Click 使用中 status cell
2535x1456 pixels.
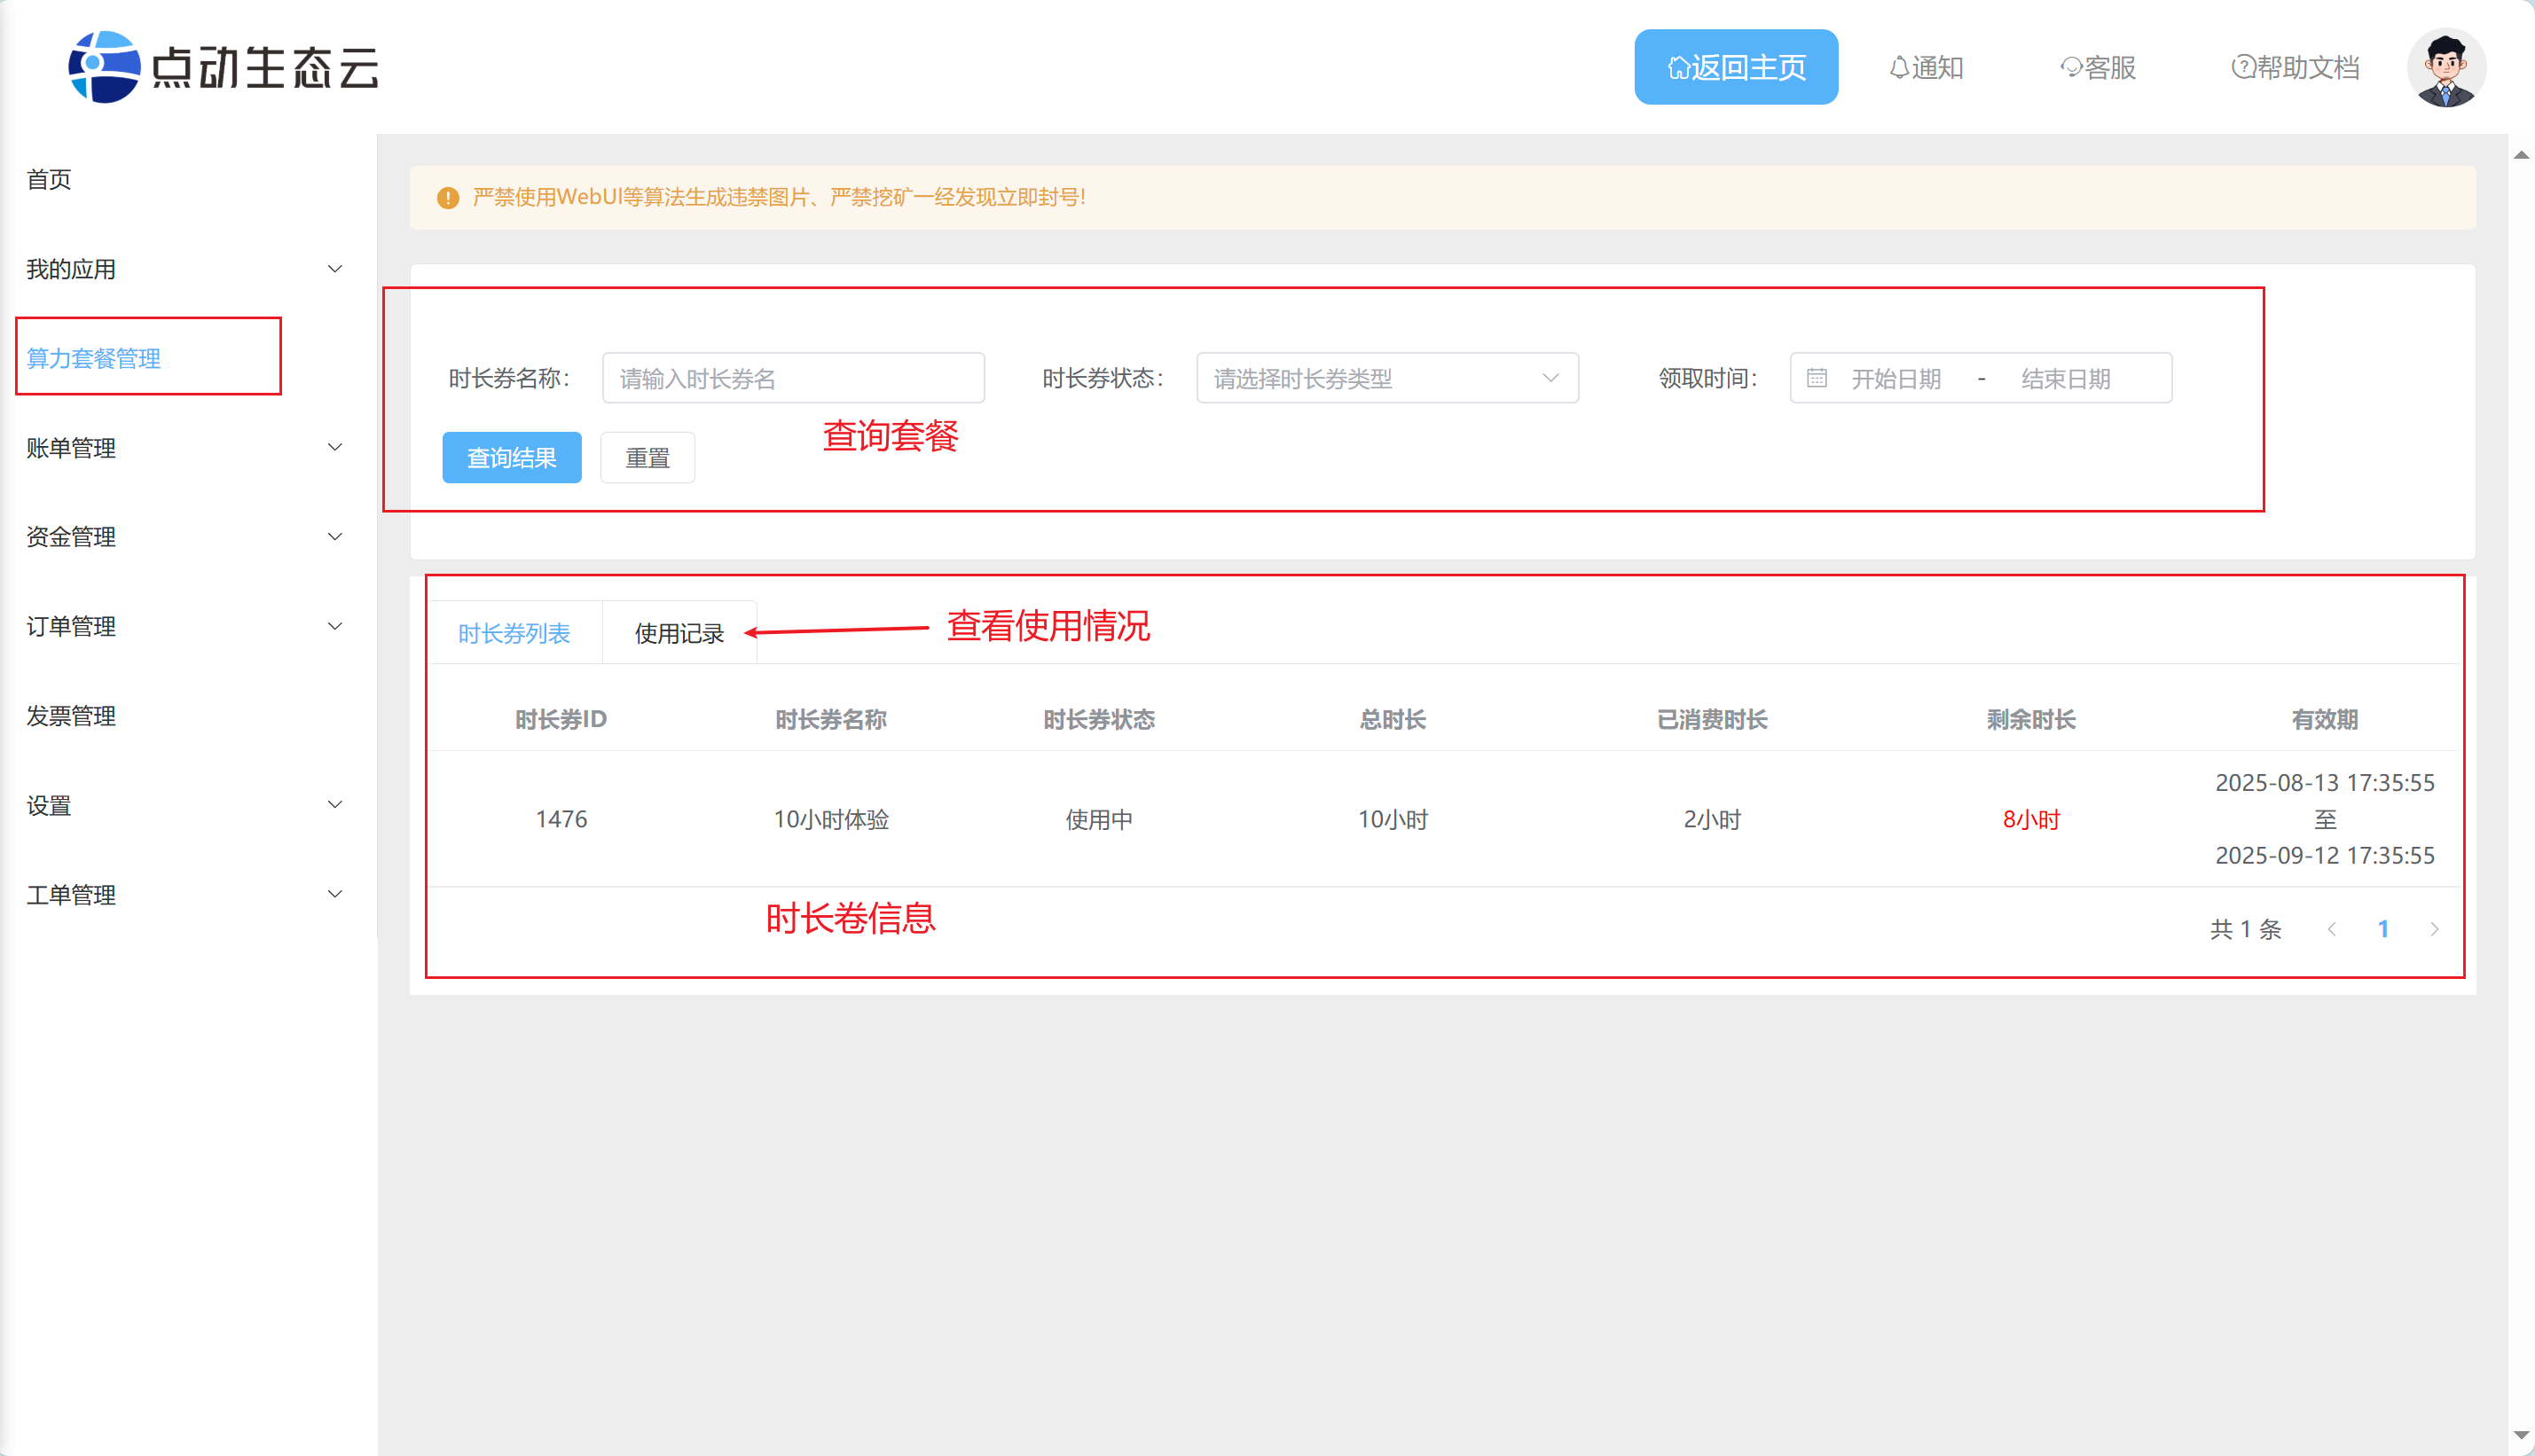pyautogui.click(x=1099, y=819)
